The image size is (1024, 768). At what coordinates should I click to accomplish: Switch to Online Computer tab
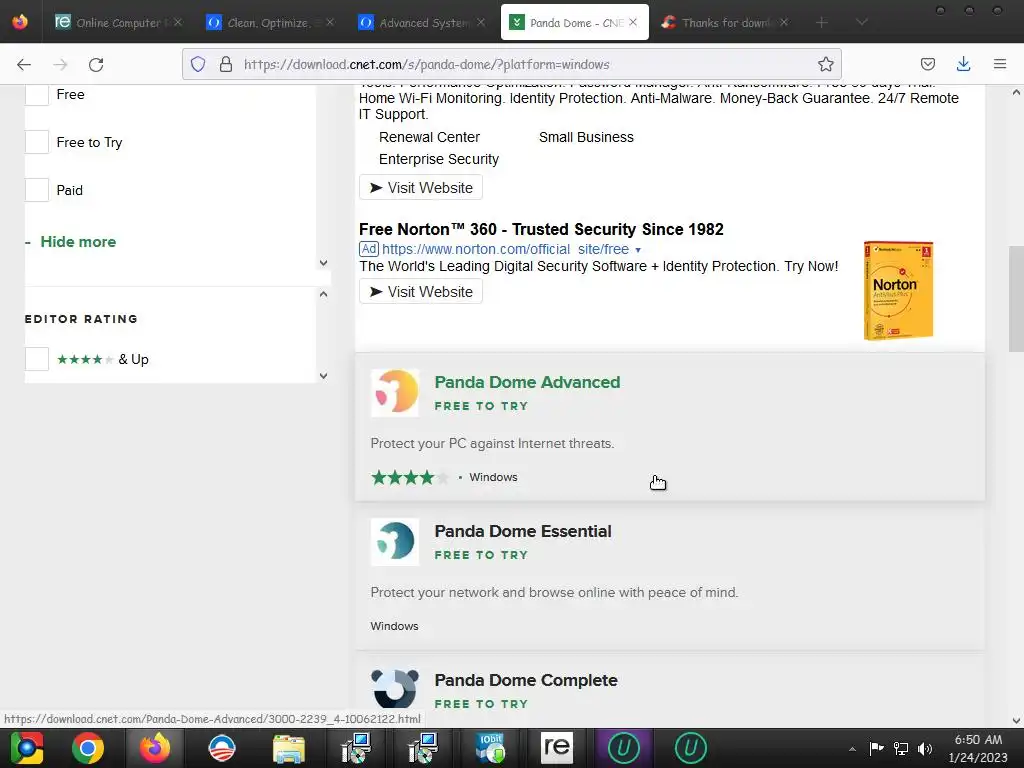click(118, 23)
